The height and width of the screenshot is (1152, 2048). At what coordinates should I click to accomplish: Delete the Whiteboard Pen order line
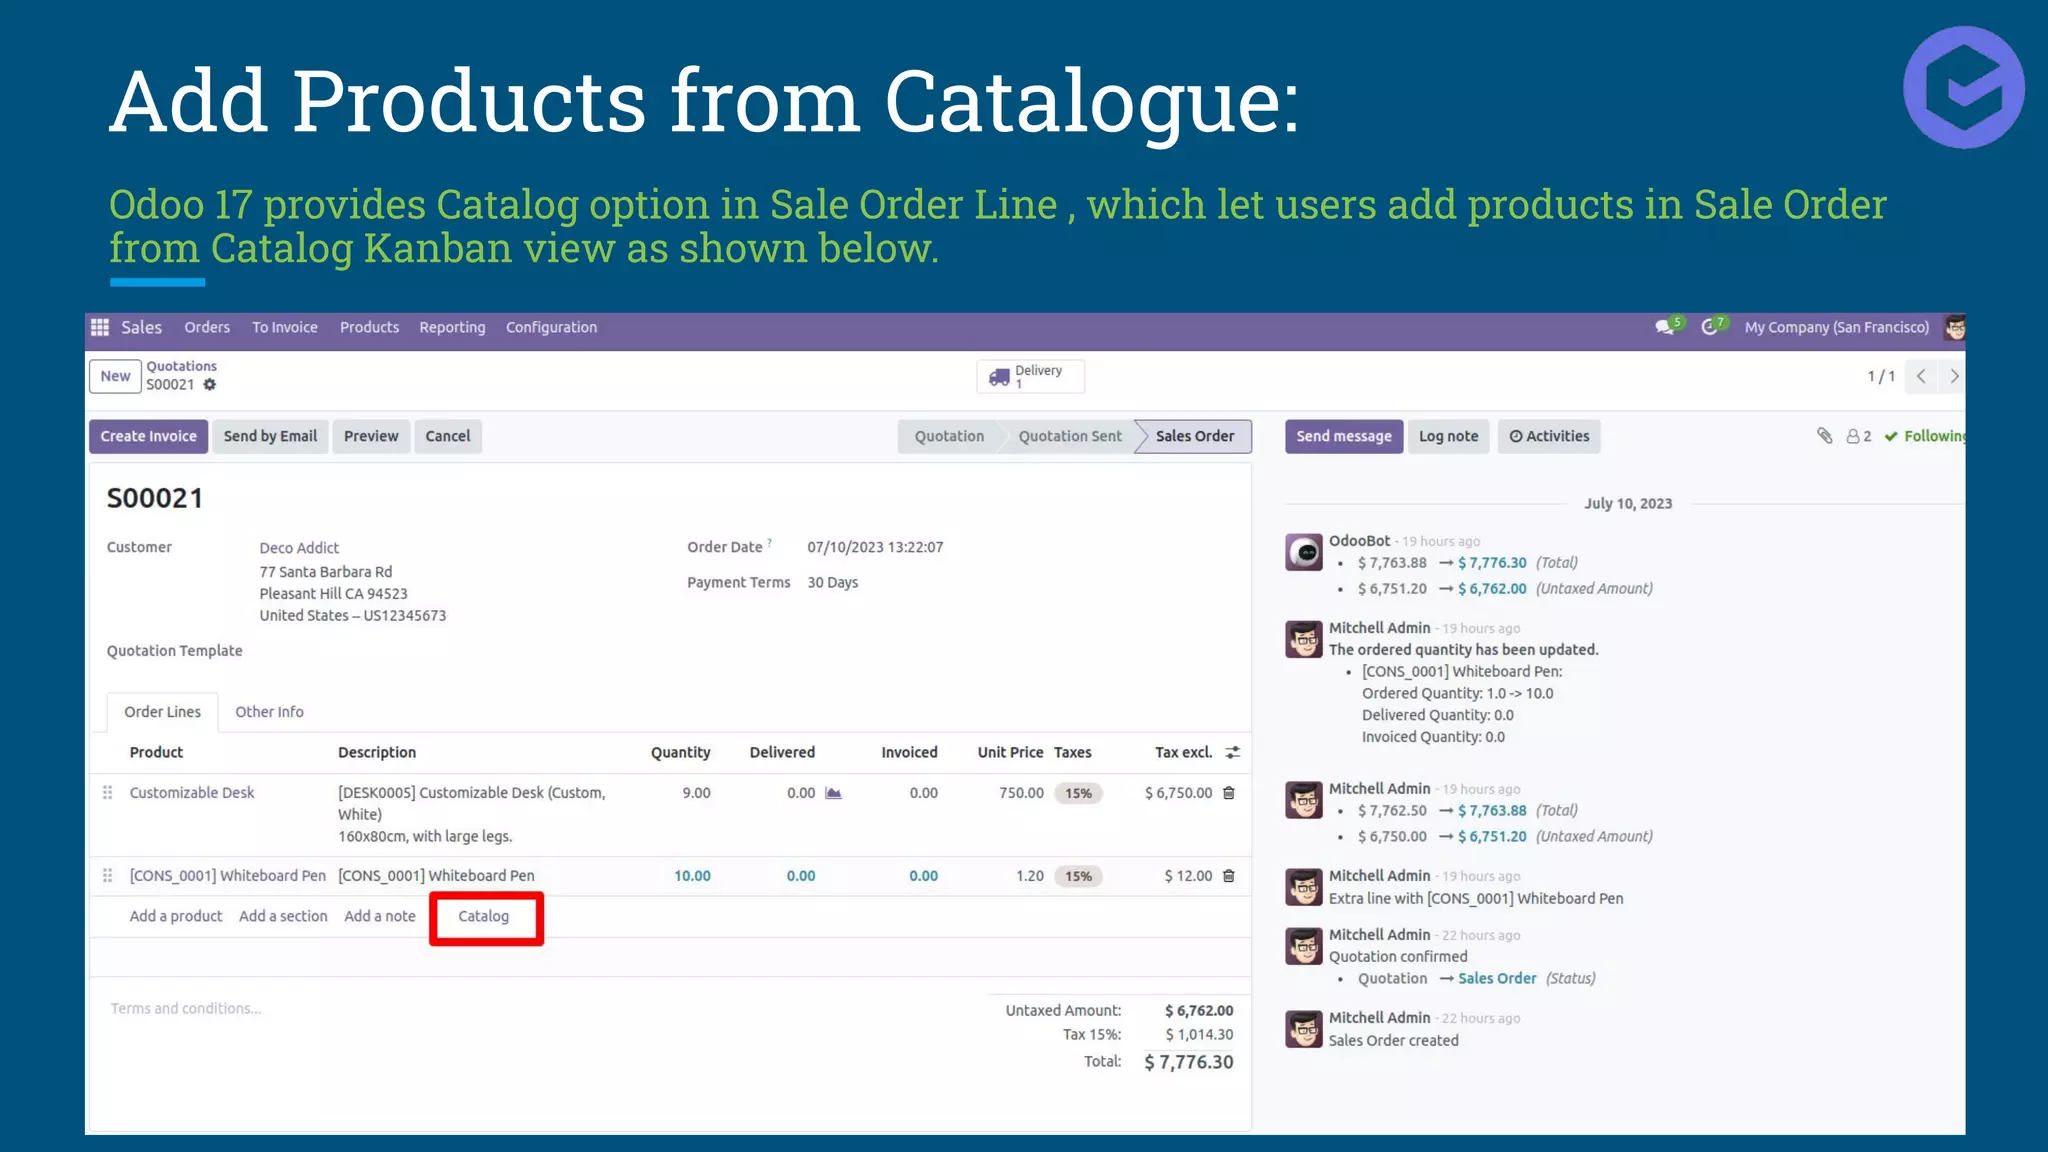point(1229,876)
